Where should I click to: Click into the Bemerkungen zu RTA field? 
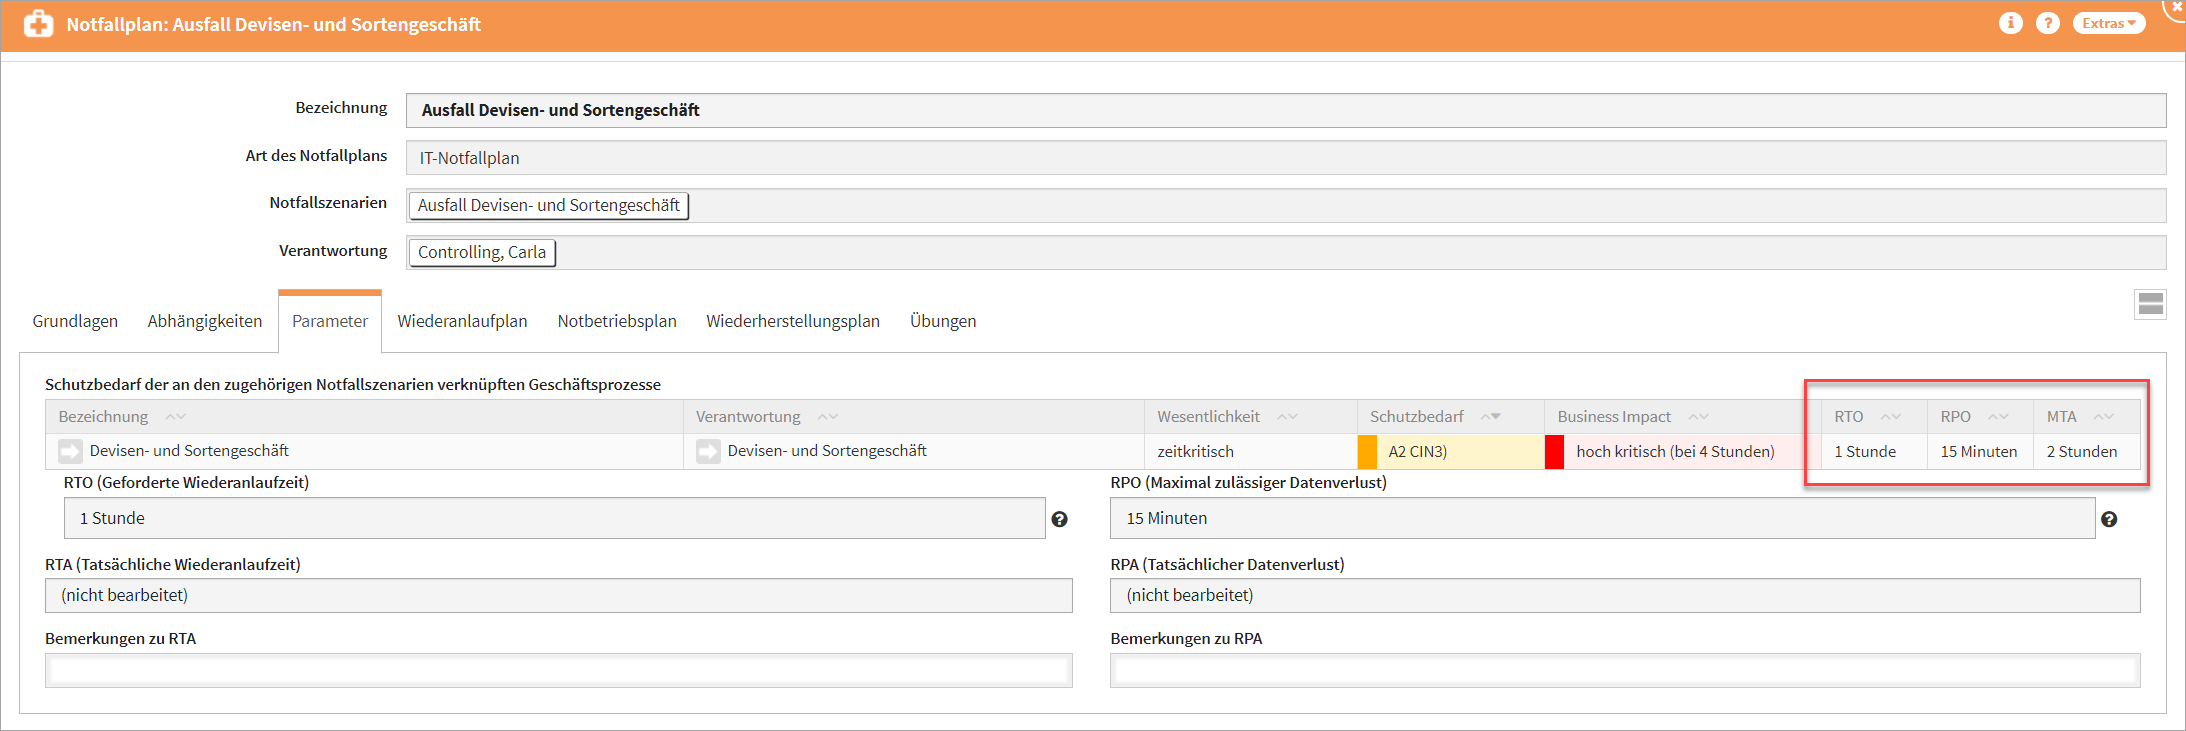pos(558,670)
